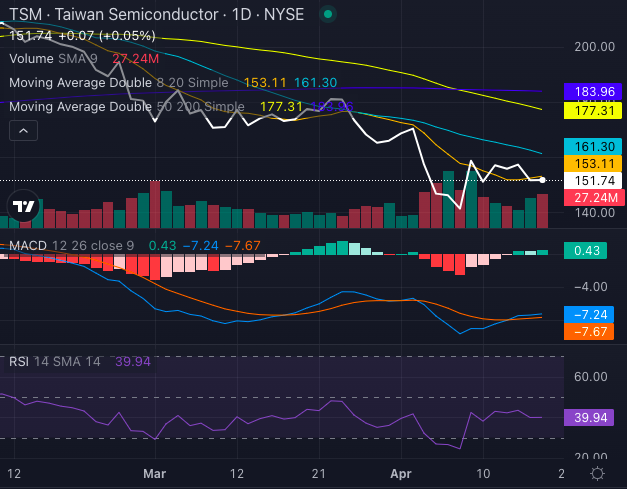Select Moving Average Double 8 20 legend

(x=122, y=83)
